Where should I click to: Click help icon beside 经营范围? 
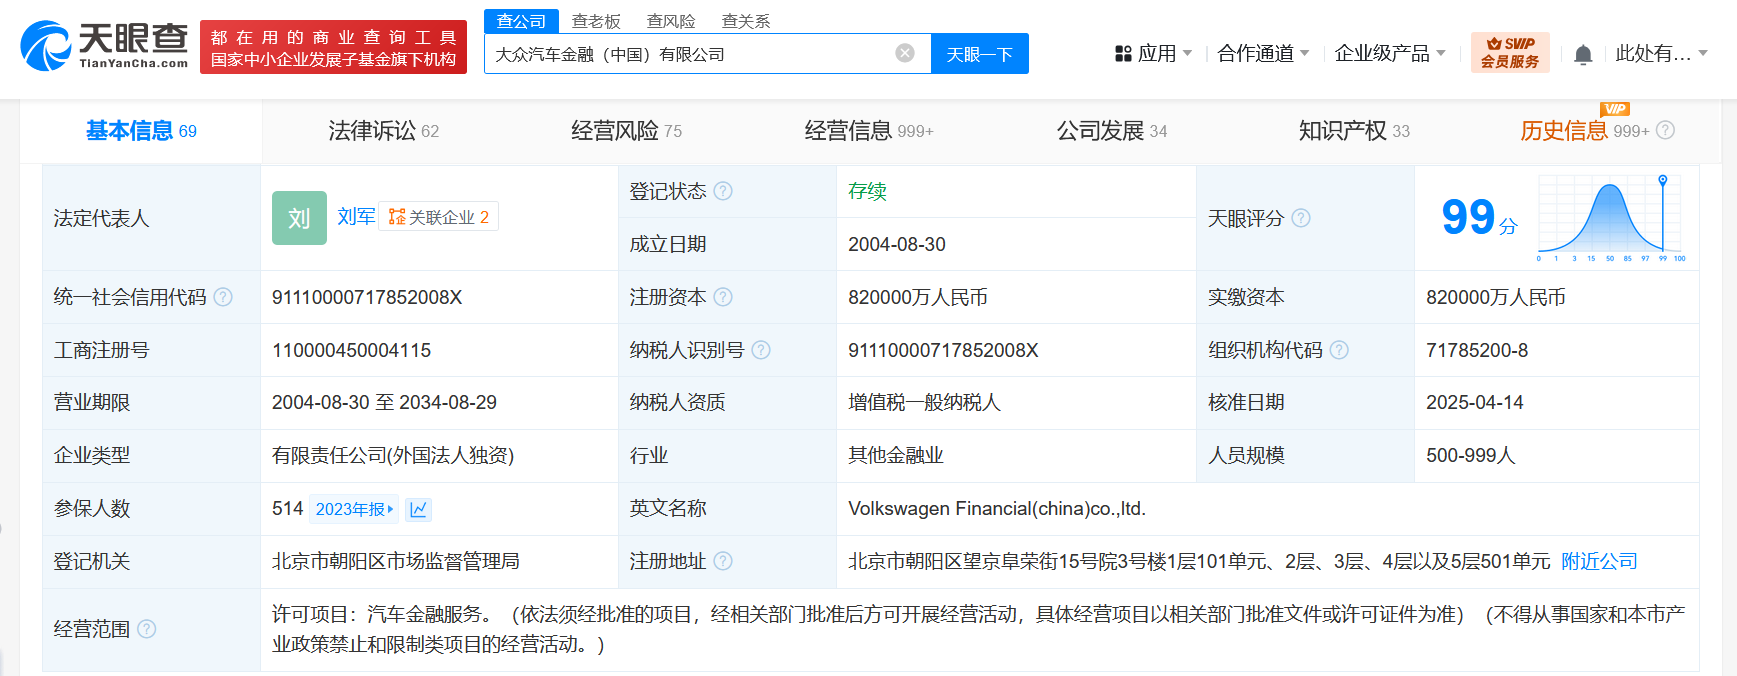(147, 629)
